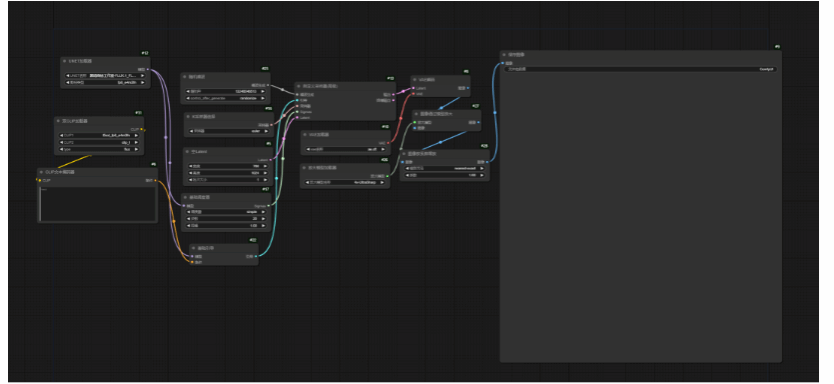Collapse the upscale model loader node dot
This screenshot has height=384, width=834.
[305, 168]
